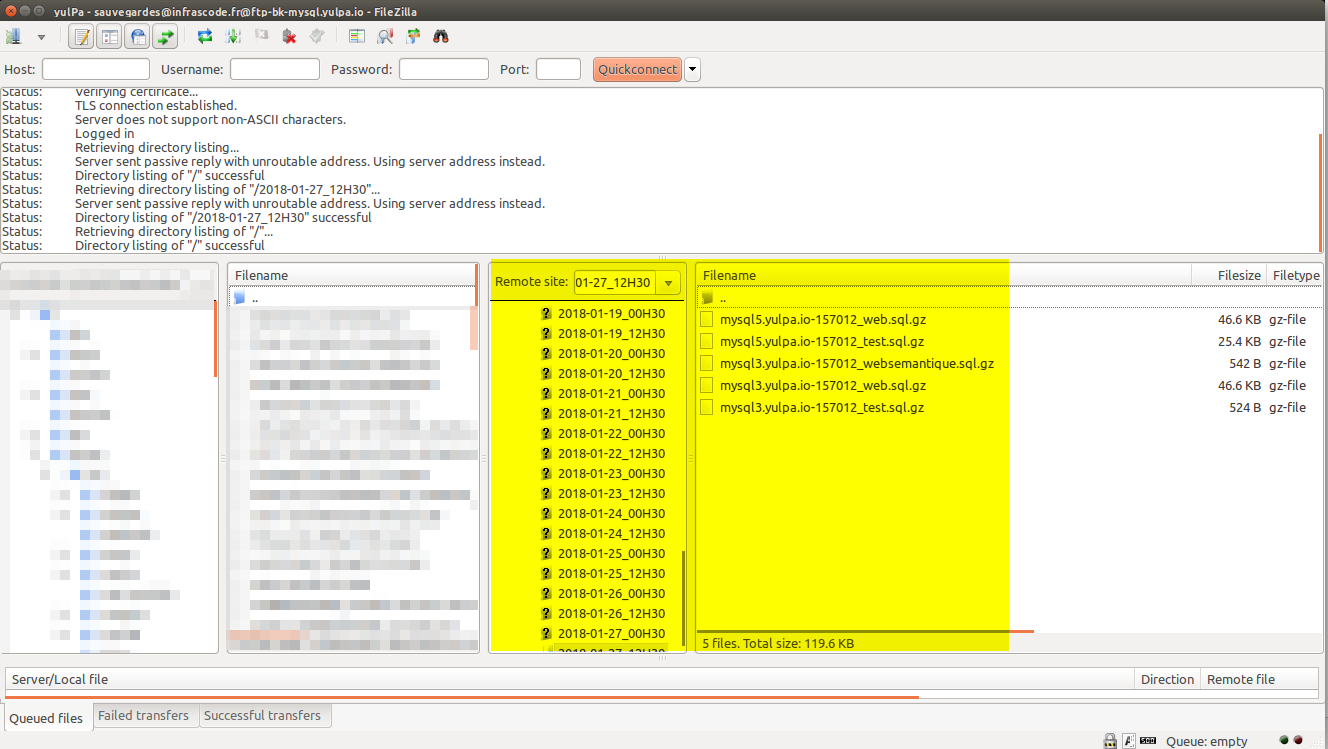Click the remote file list horizontal scrollbar
The image size is (1328, 749).
tap(865, 631)
